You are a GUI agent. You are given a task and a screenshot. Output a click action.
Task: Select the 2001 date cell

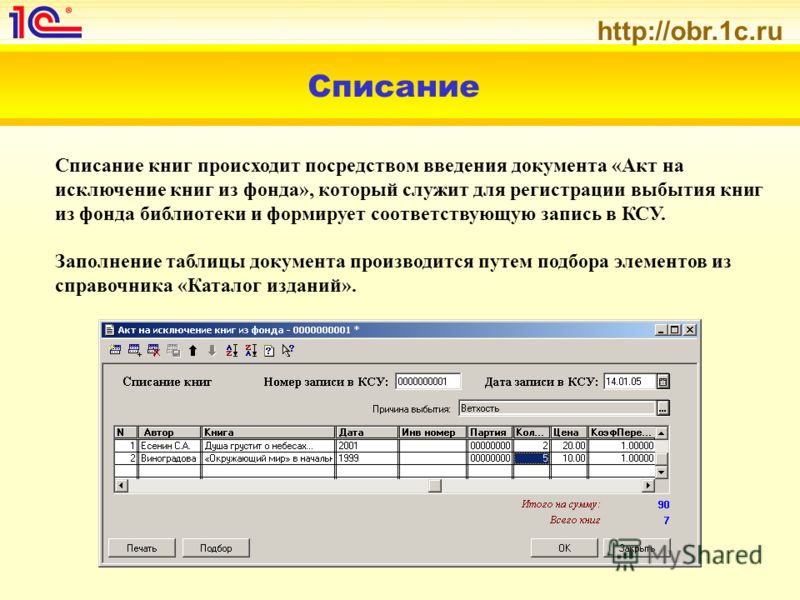367,445
